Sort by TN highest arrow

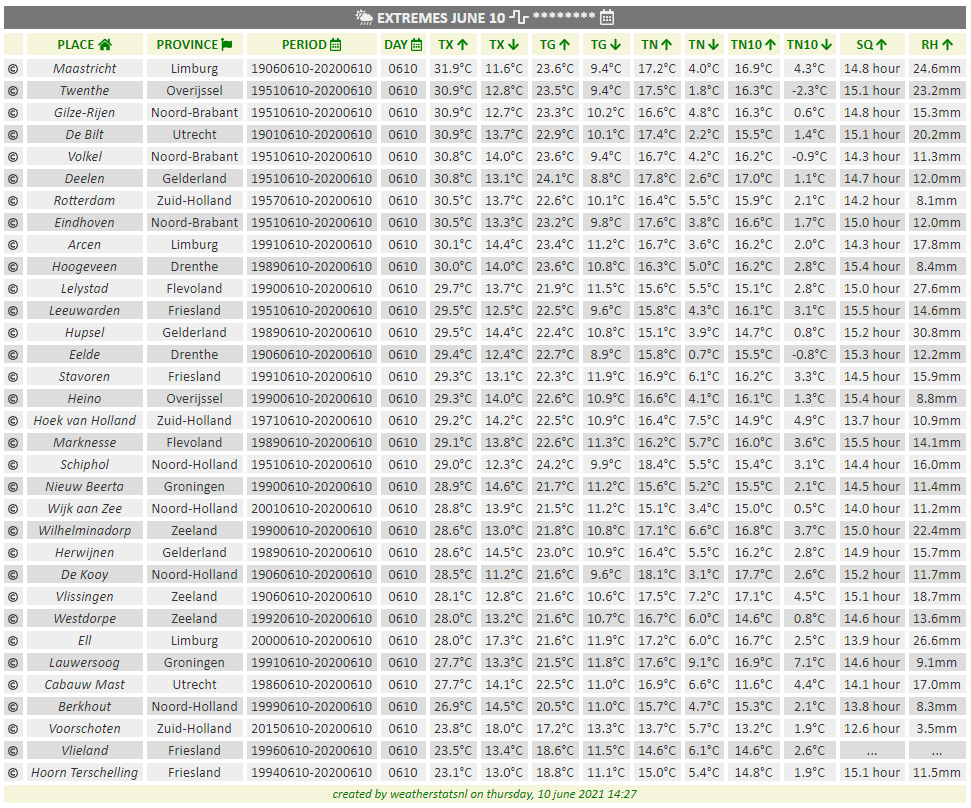pyautogui.click(x=666, y=45)
